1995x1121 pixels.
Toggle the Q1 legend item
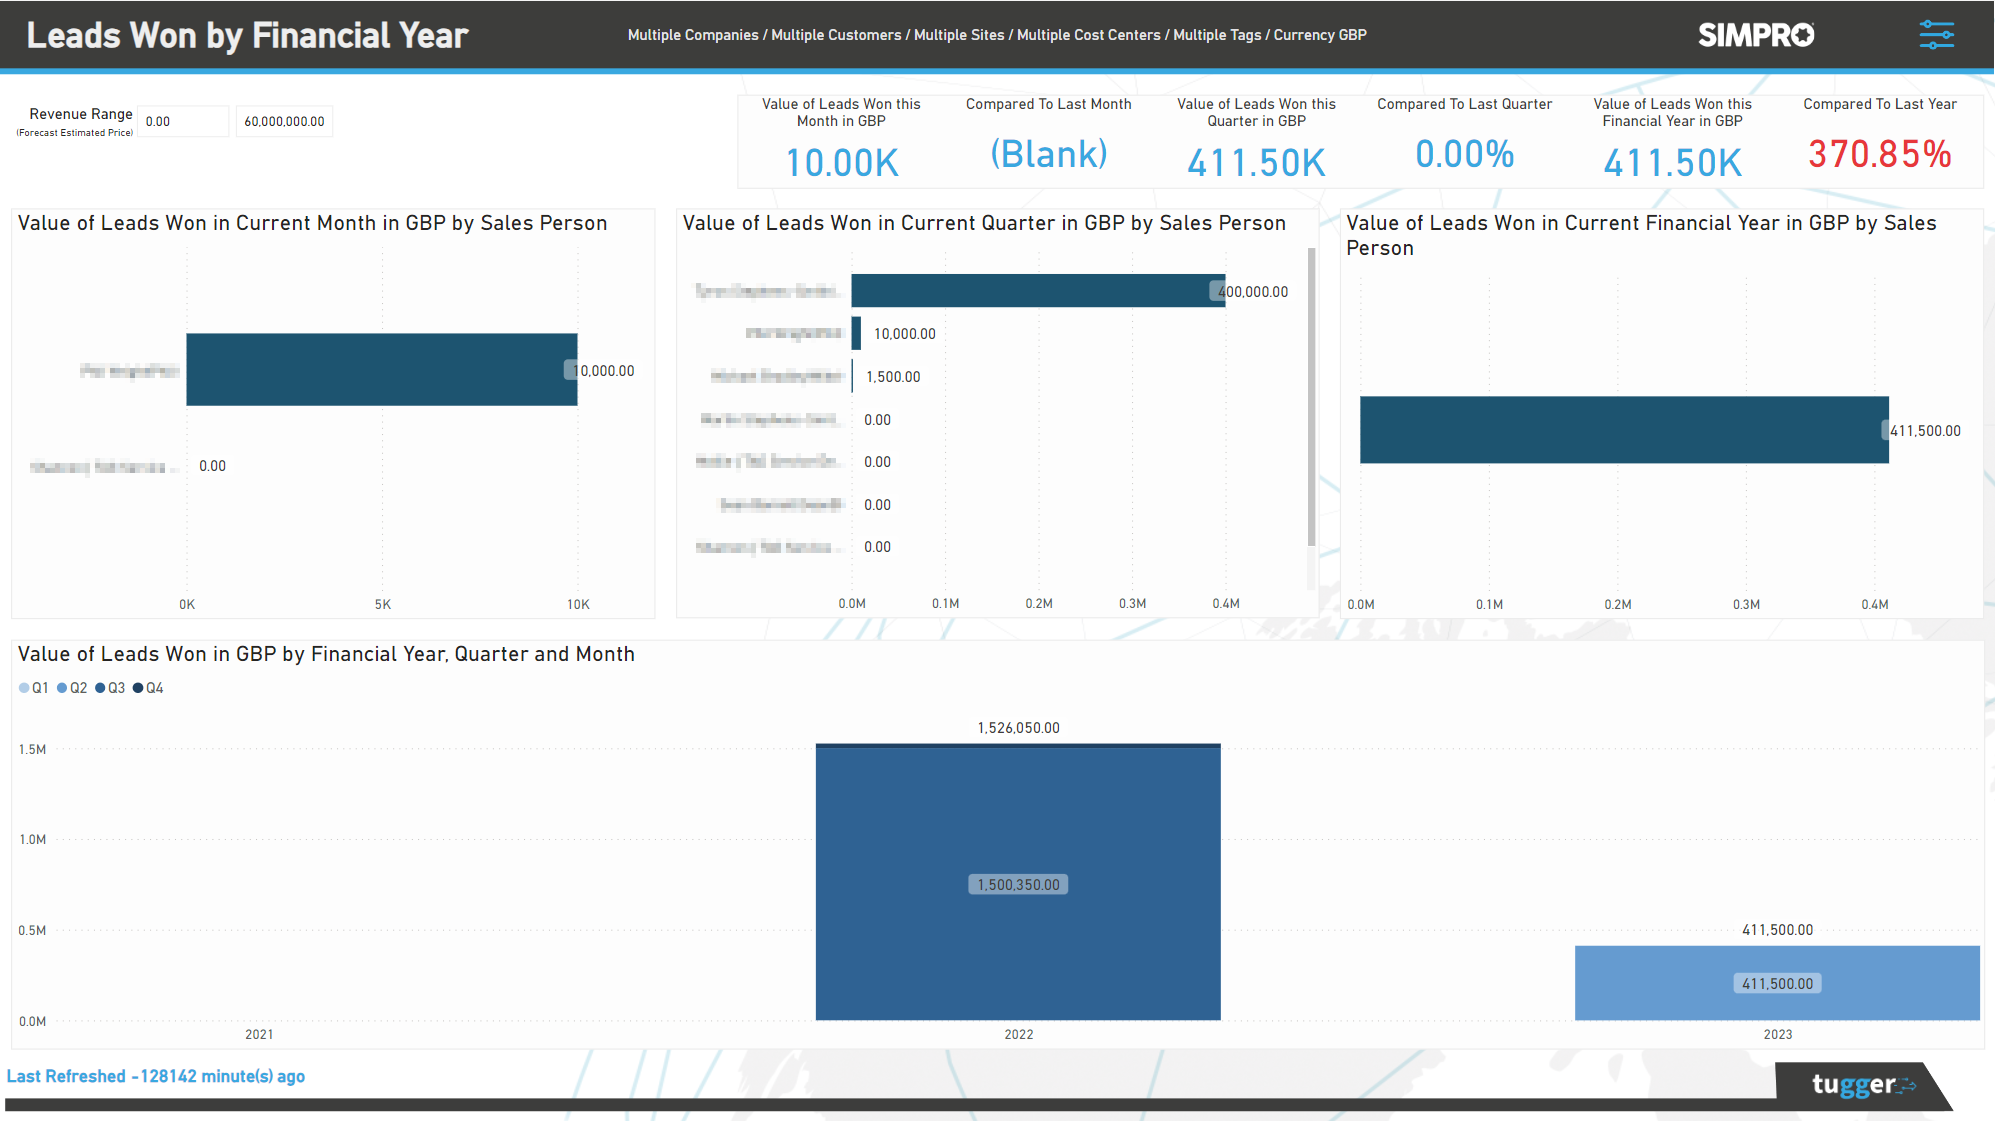pyautogui.click(x=34, y=688)
